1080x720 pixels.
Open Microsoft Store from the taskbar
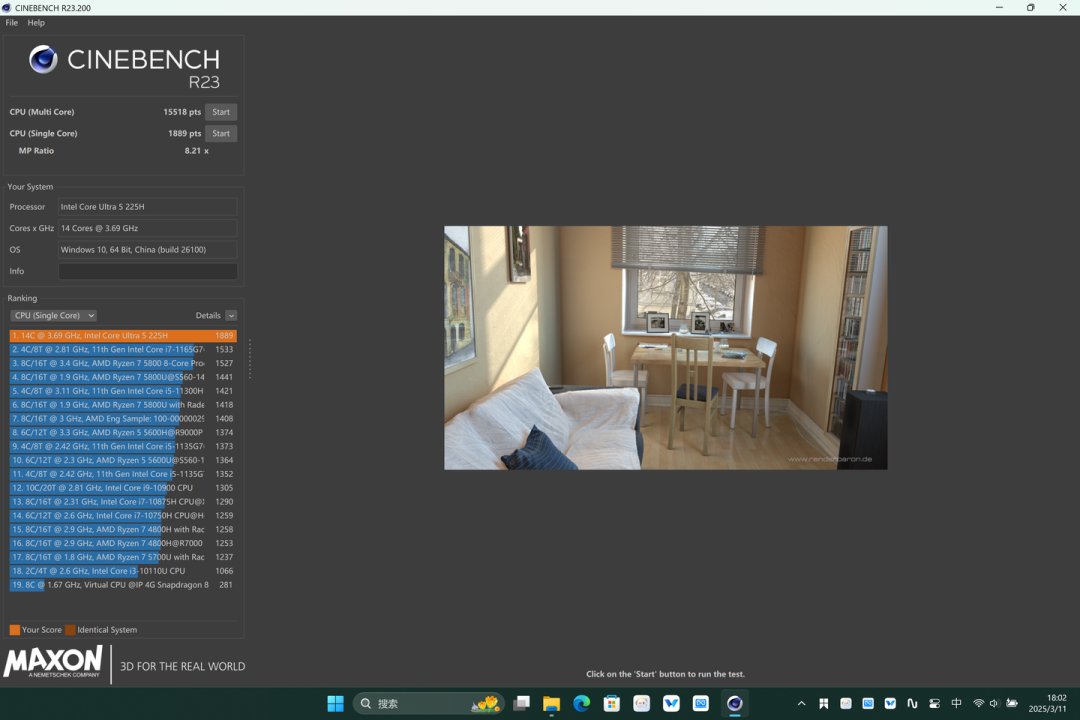click(x=611, y=703)
